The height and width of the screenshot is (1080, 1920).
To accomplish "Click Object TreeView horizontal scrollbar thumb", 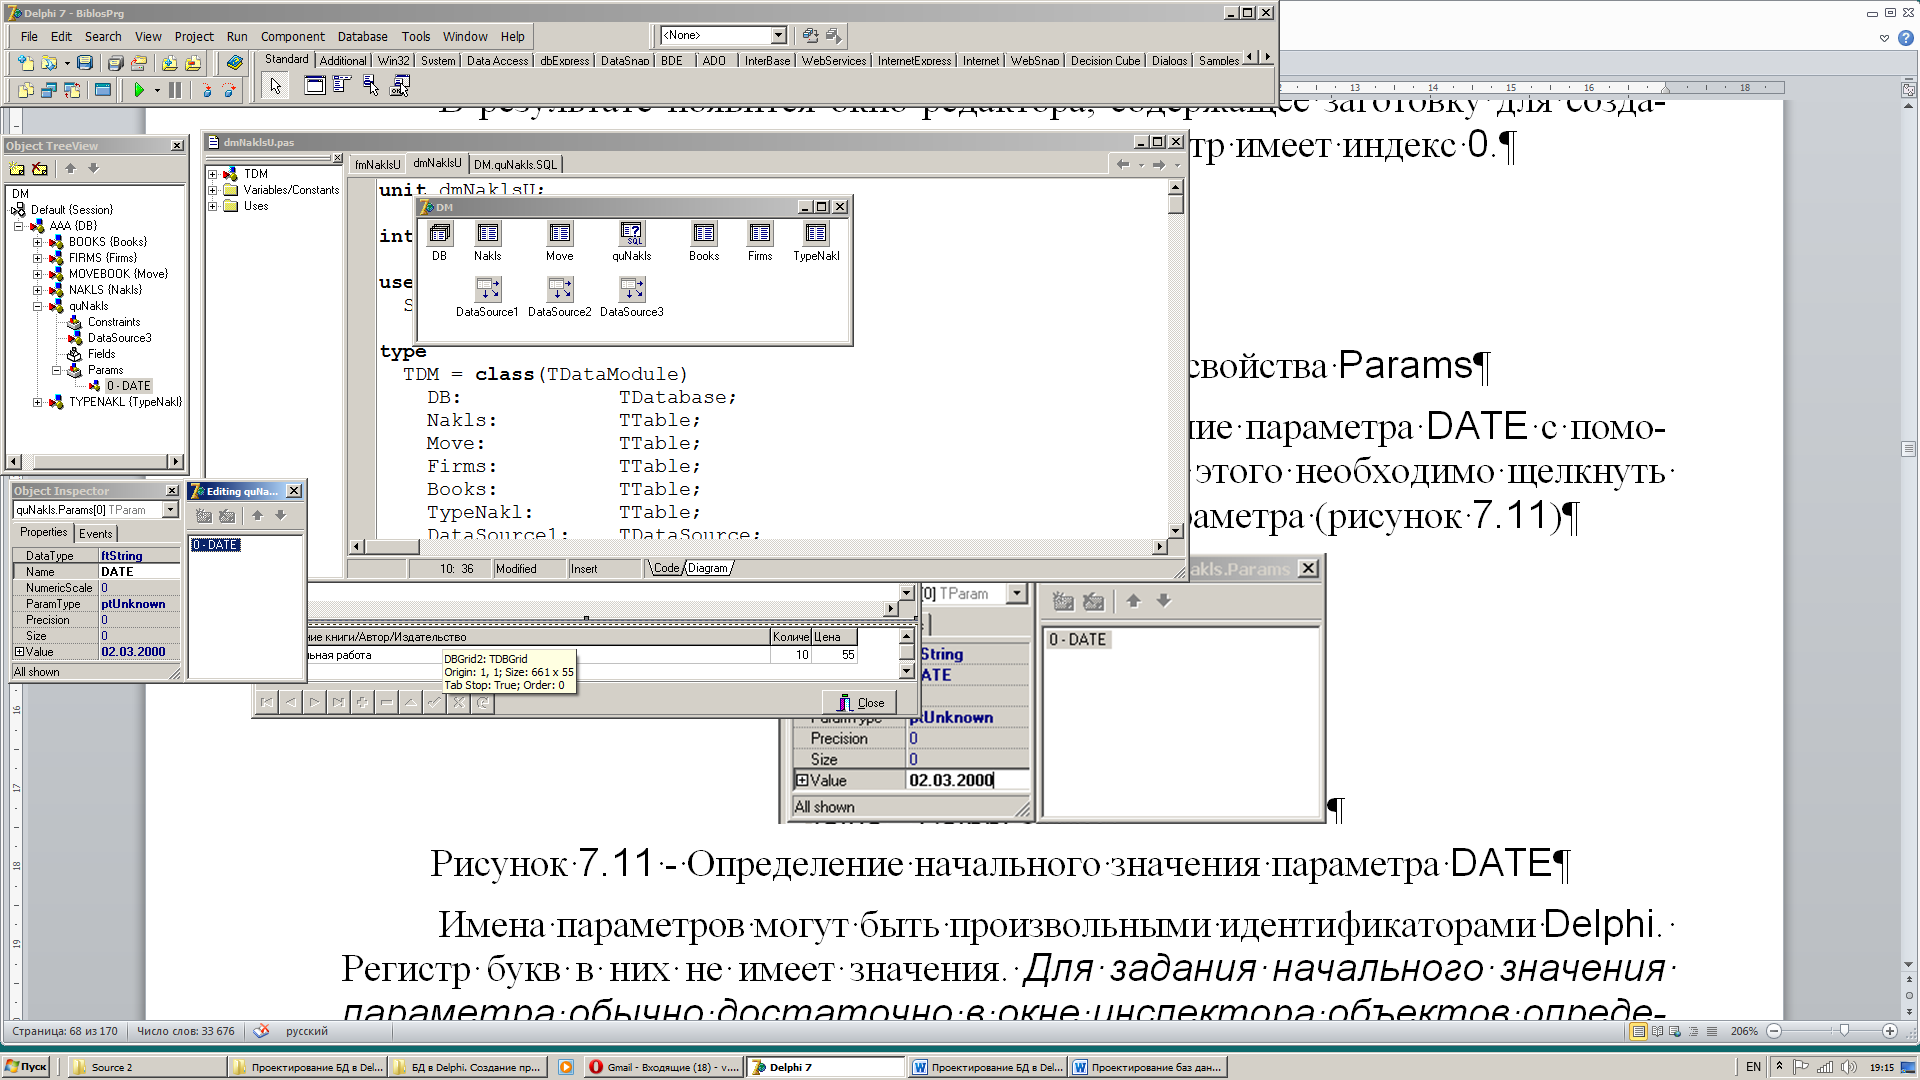I will click(100, 462).
